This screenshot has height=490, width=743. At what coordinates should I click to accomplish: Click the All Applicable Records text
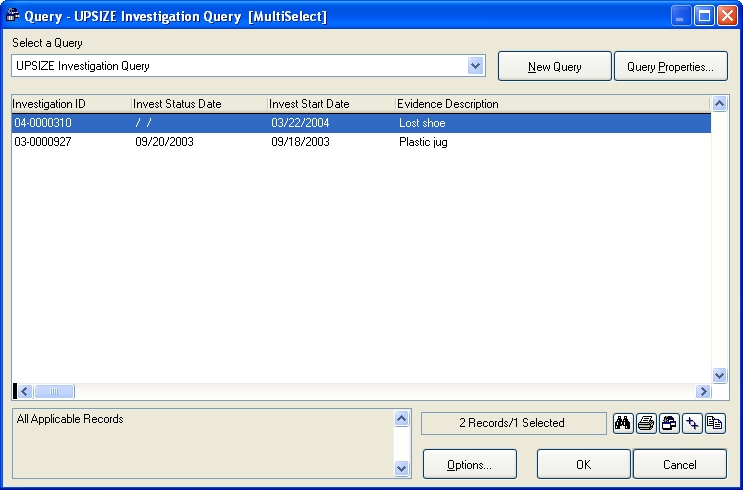(70, 419)
